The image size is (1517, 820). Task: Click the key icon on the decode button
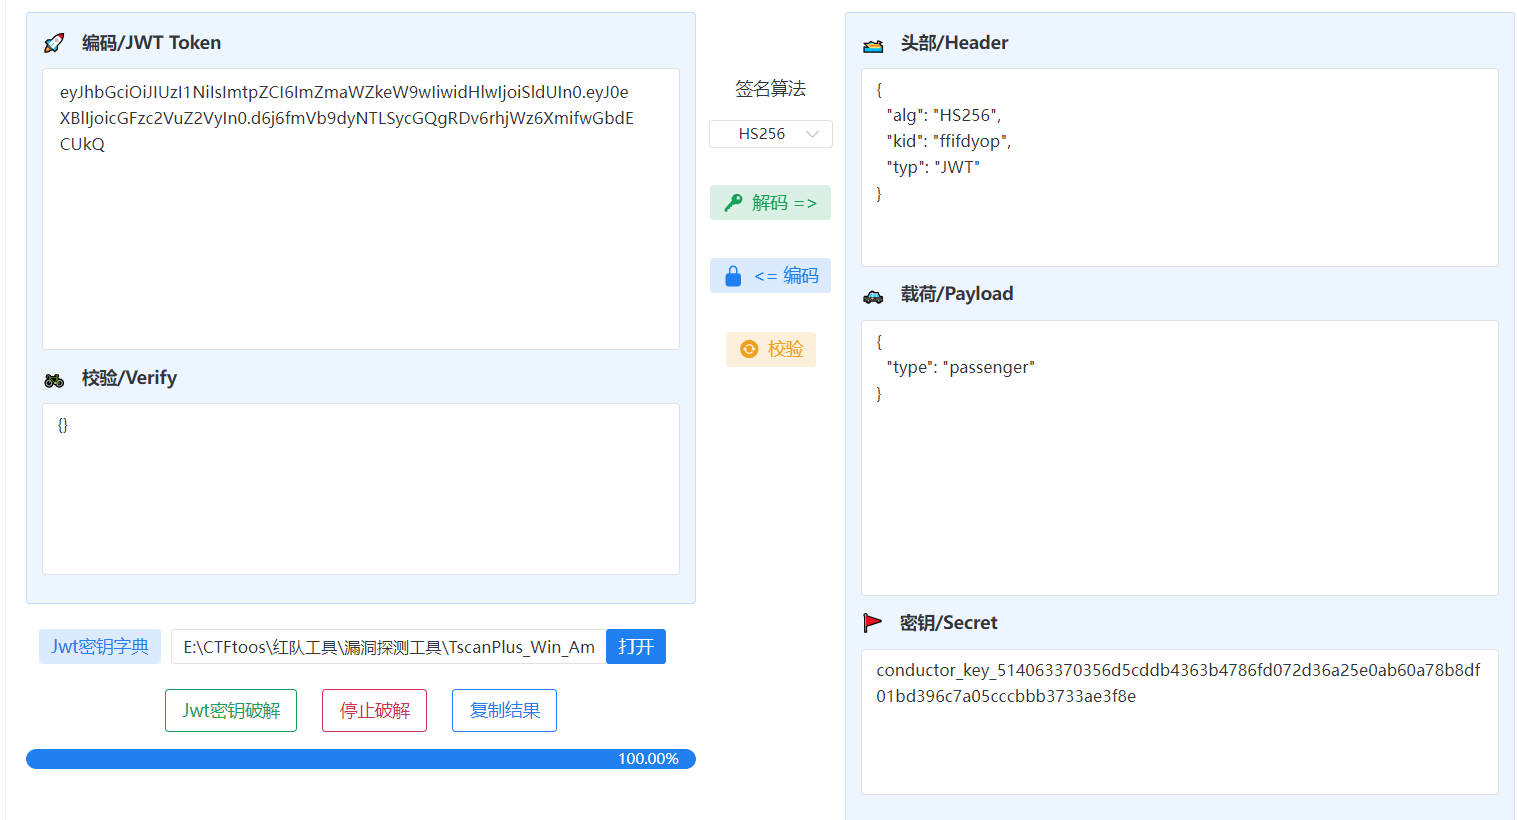tap(733, 203)
